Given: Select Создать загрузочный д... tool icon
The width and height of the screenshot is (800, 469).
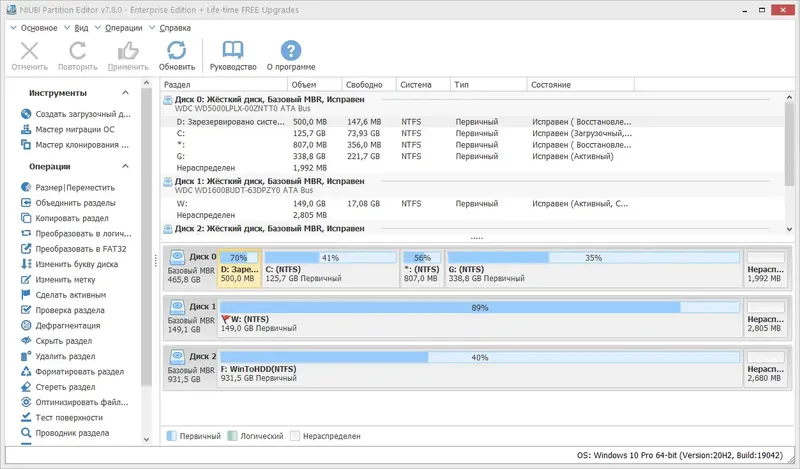Looking at the screenshot, I should point(26,114).
